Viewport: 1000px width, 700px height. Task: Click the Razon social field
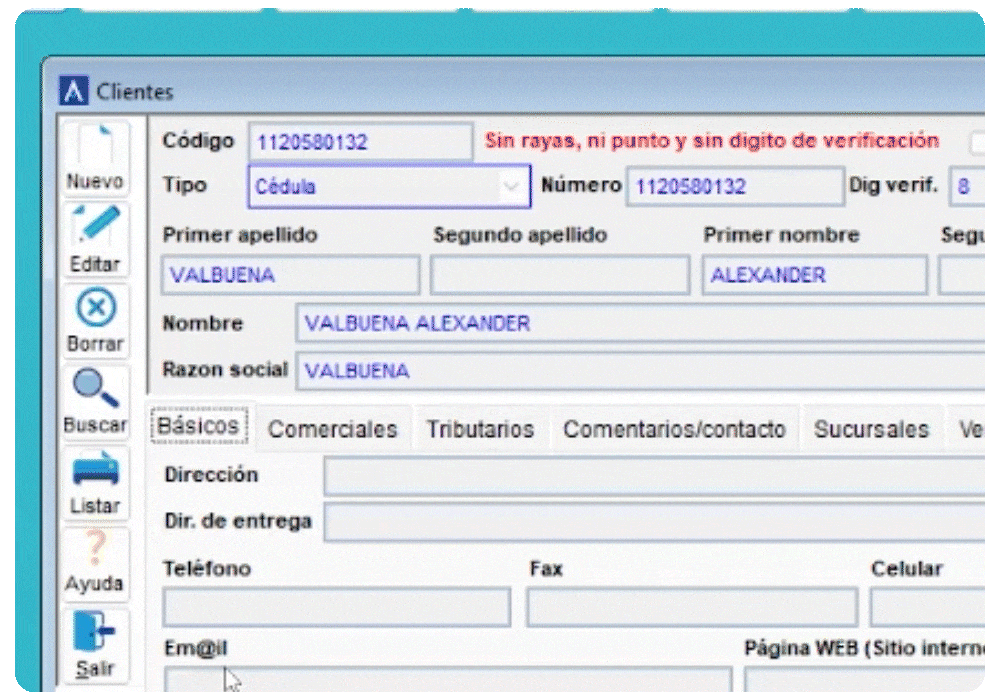pos(640,370)
